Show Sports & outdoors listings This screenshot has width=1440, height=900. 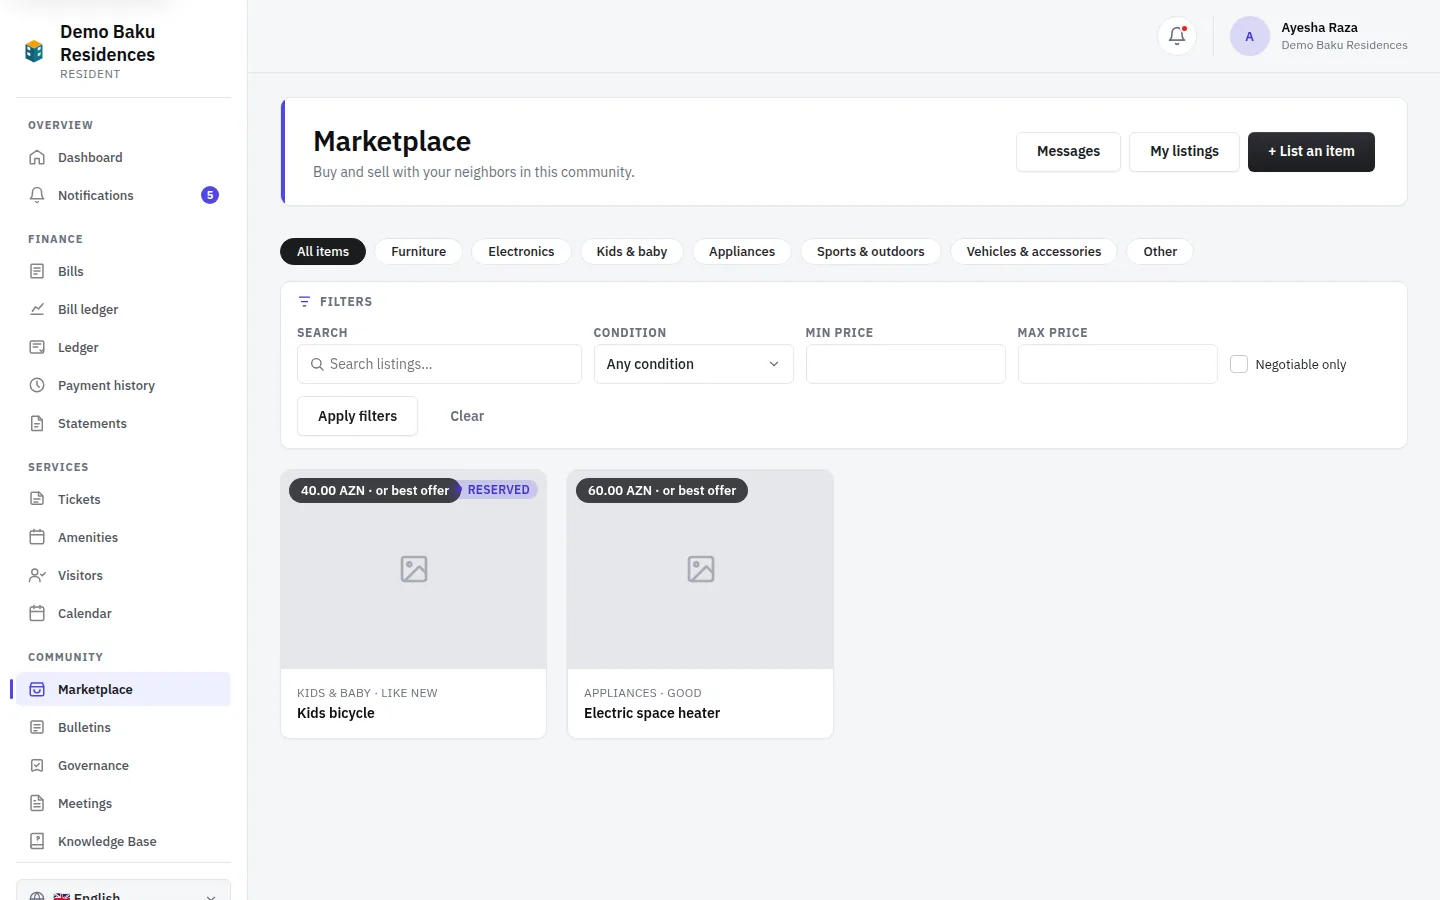[x=871, y=251]
